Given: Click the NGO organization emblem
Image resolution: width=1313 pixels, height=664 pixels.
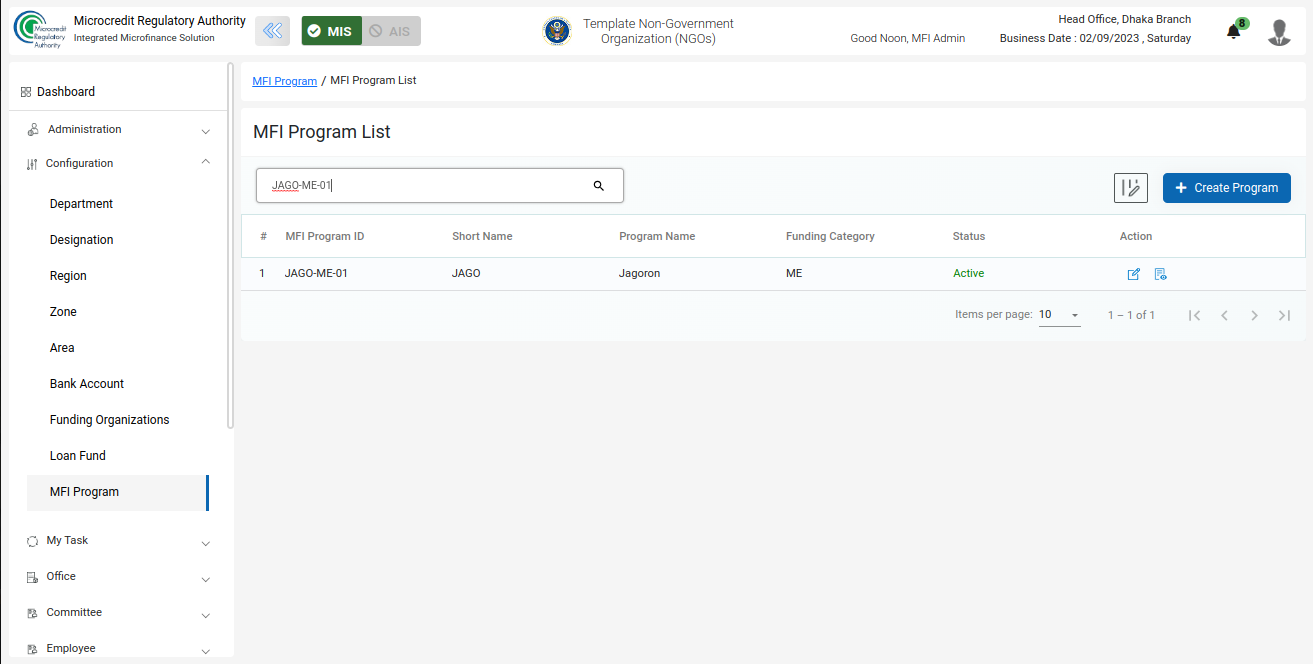Looking at the screenshot, I should pos(557,31).
